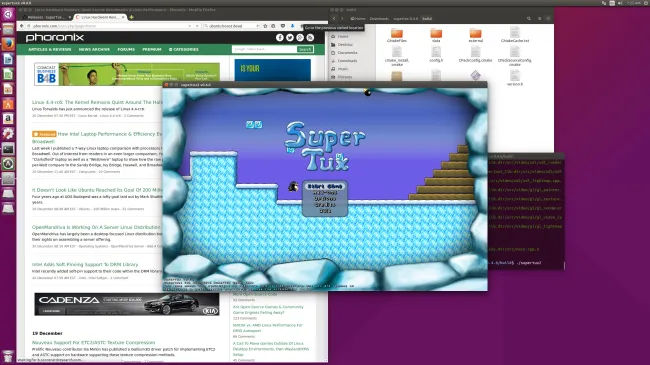Select Start Game in SuperTux menu
650x365 pixels.
(x=325, y=187)
